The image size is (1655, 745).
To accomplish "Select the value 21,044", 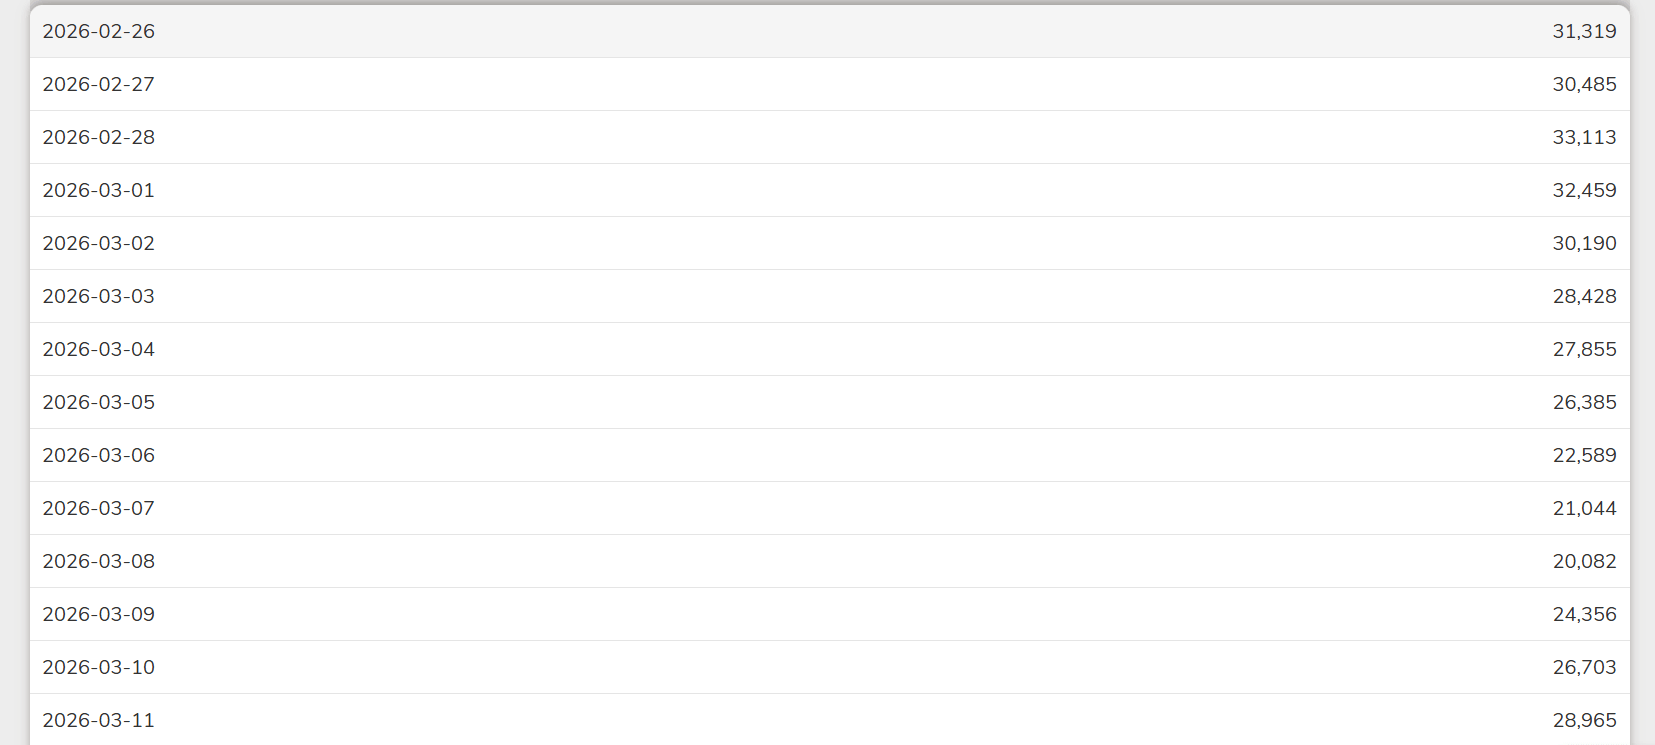I will coord(1584,508).
